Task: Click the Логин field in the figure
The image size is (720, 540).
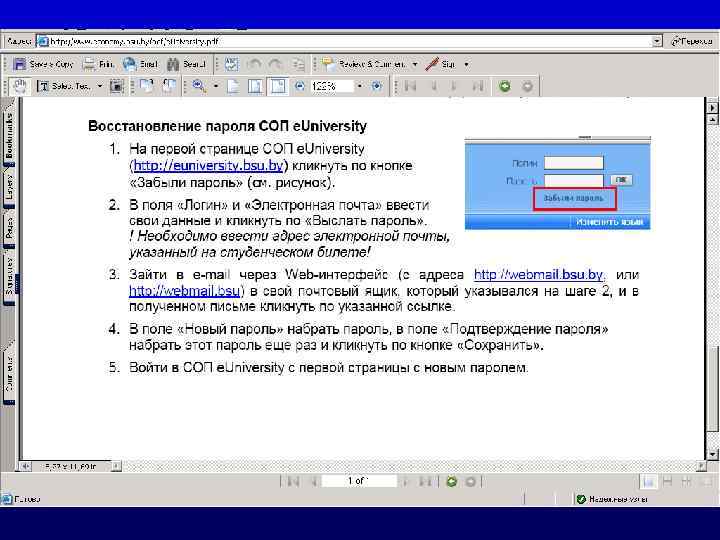Action: point(574,163)
